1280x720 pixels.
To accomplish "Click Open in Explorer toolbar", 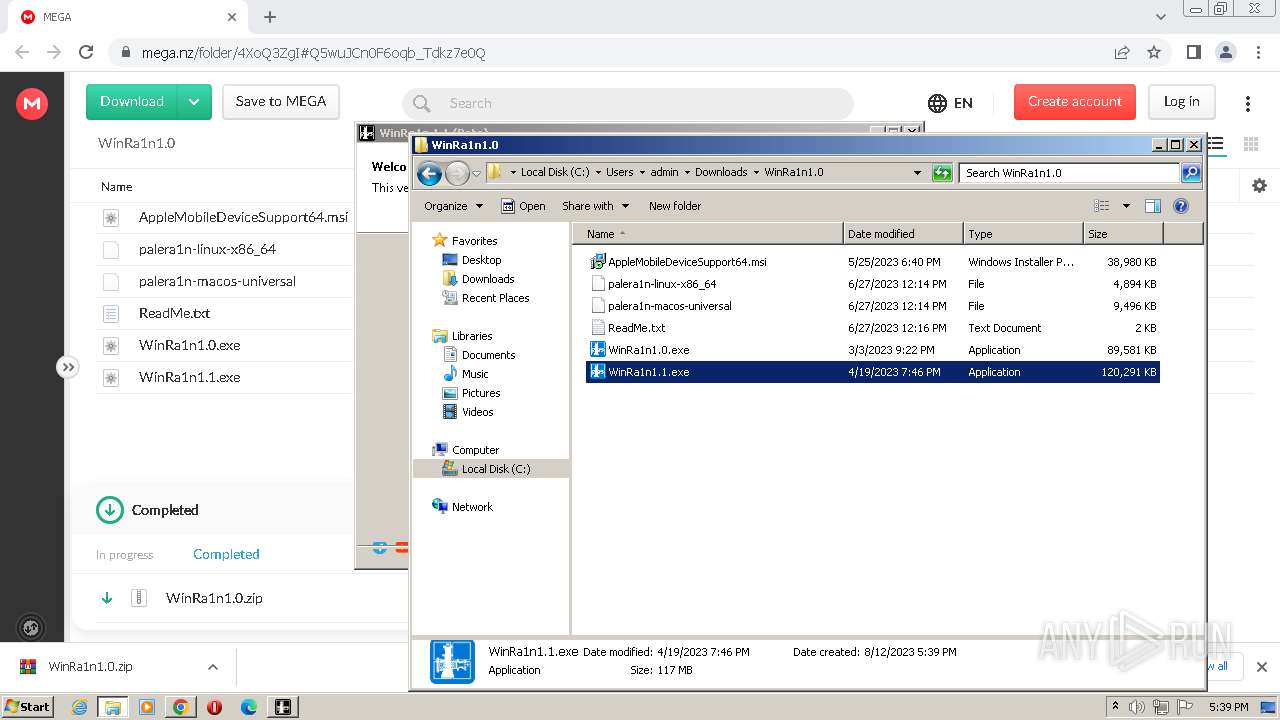I will pyautogui.click(x=523, y=206).
